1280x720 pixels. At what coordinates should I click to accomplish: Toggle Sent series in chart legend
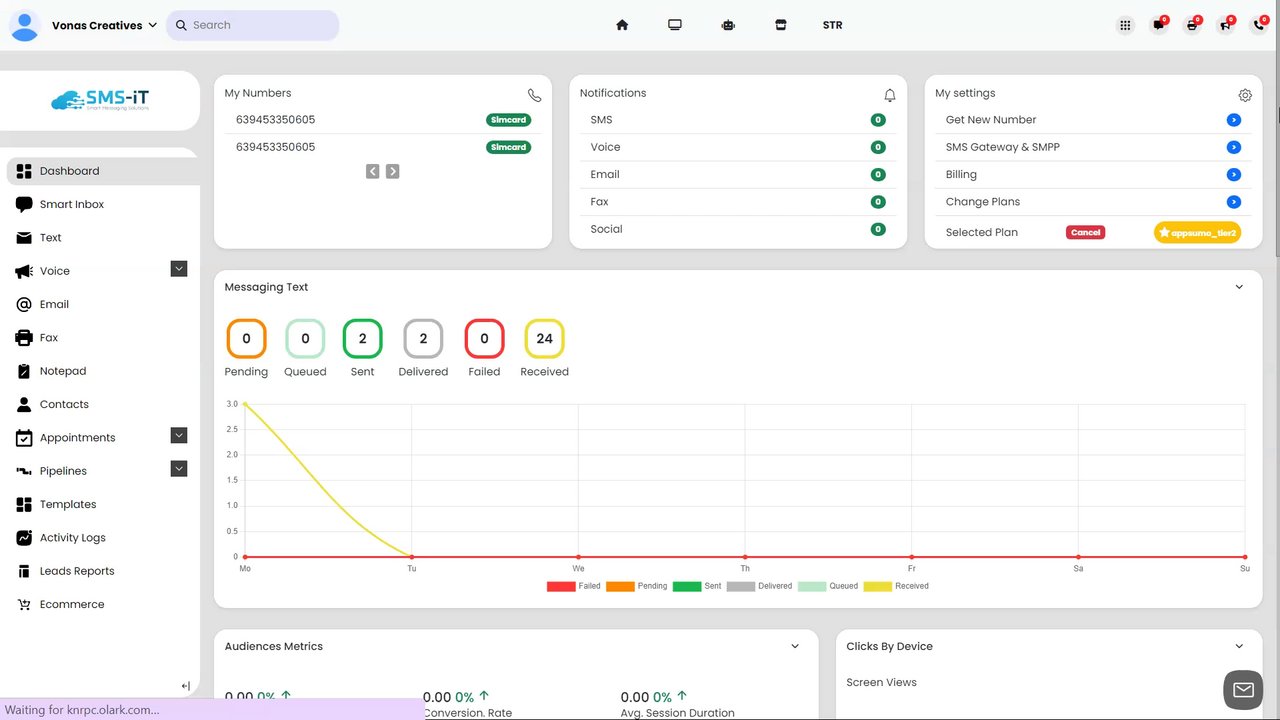tap(697, 586)
